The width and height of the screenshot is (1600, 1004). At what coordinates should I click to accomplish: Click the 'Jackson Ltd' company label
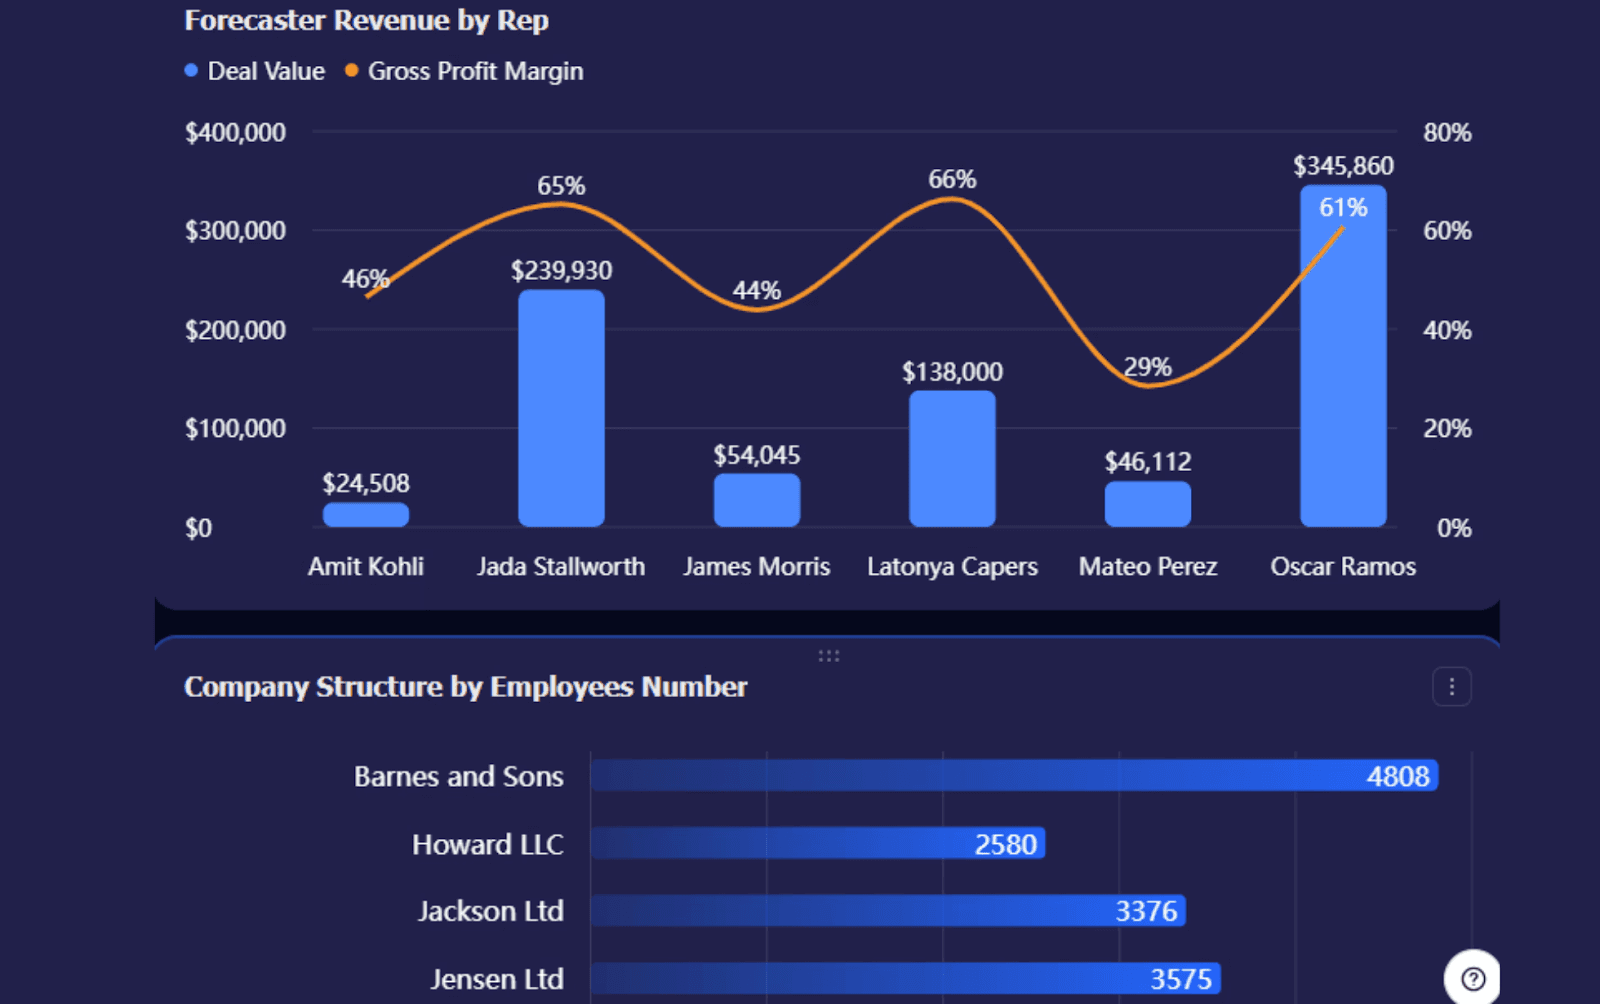click(x=491, y=912)
